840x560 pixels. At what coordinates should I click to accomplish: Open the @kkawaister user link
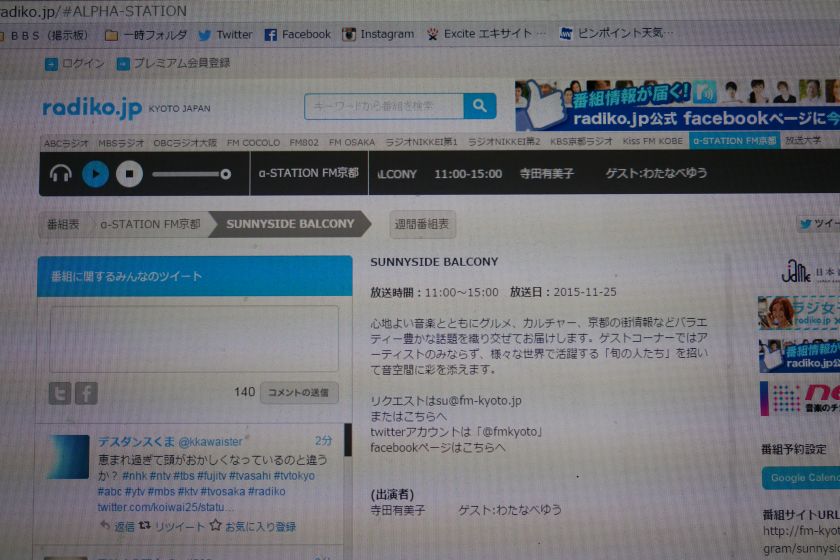211,442
